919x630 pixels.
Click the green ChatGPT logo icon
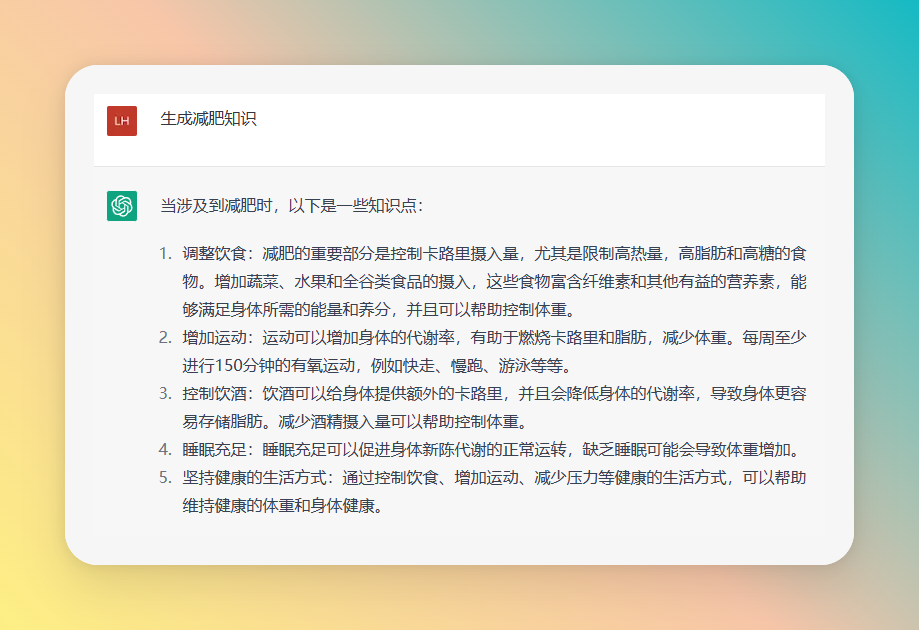tap(121, 205)
